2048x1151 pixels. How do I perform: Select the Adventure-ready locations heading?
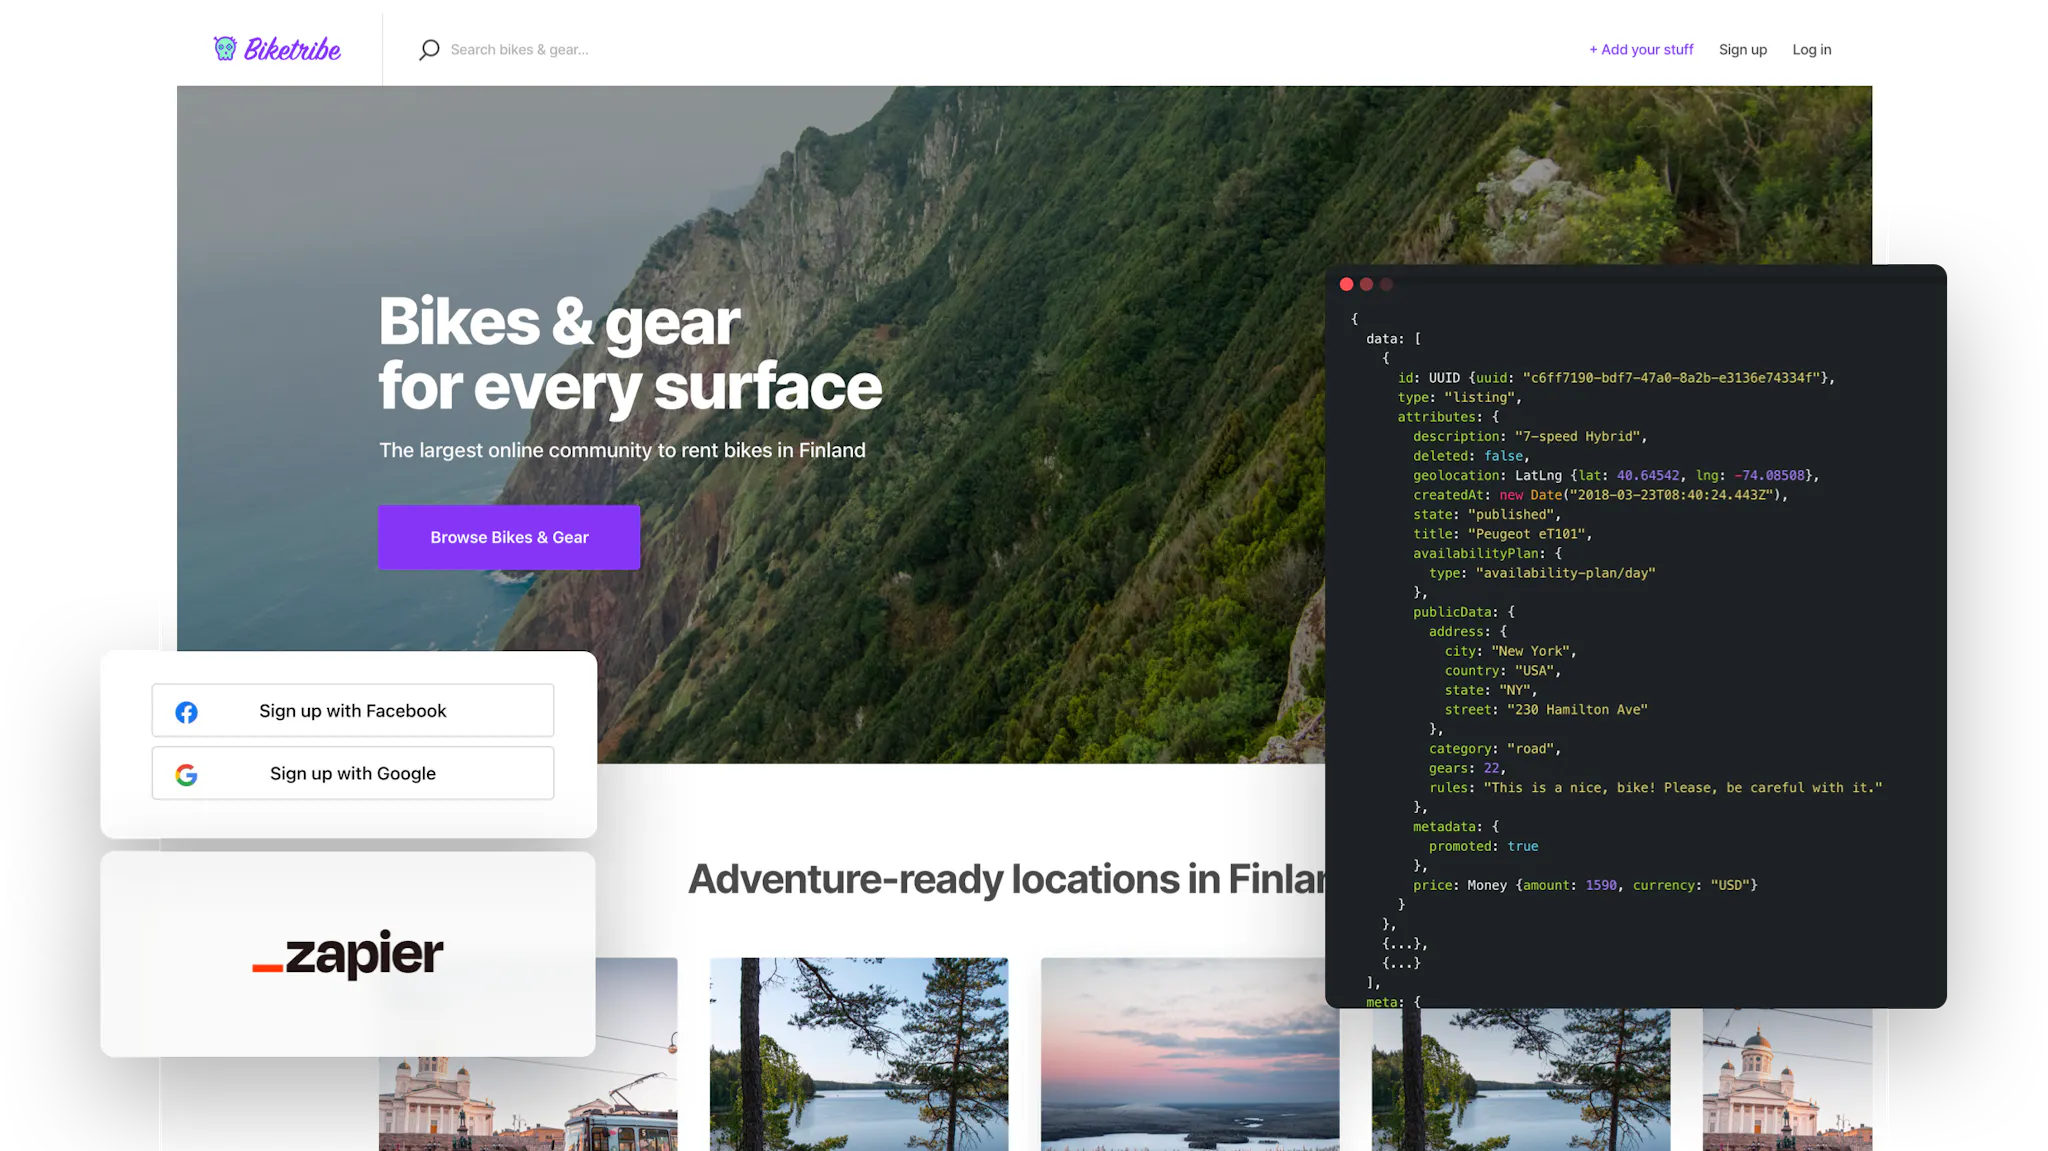tap(1006, 879)
